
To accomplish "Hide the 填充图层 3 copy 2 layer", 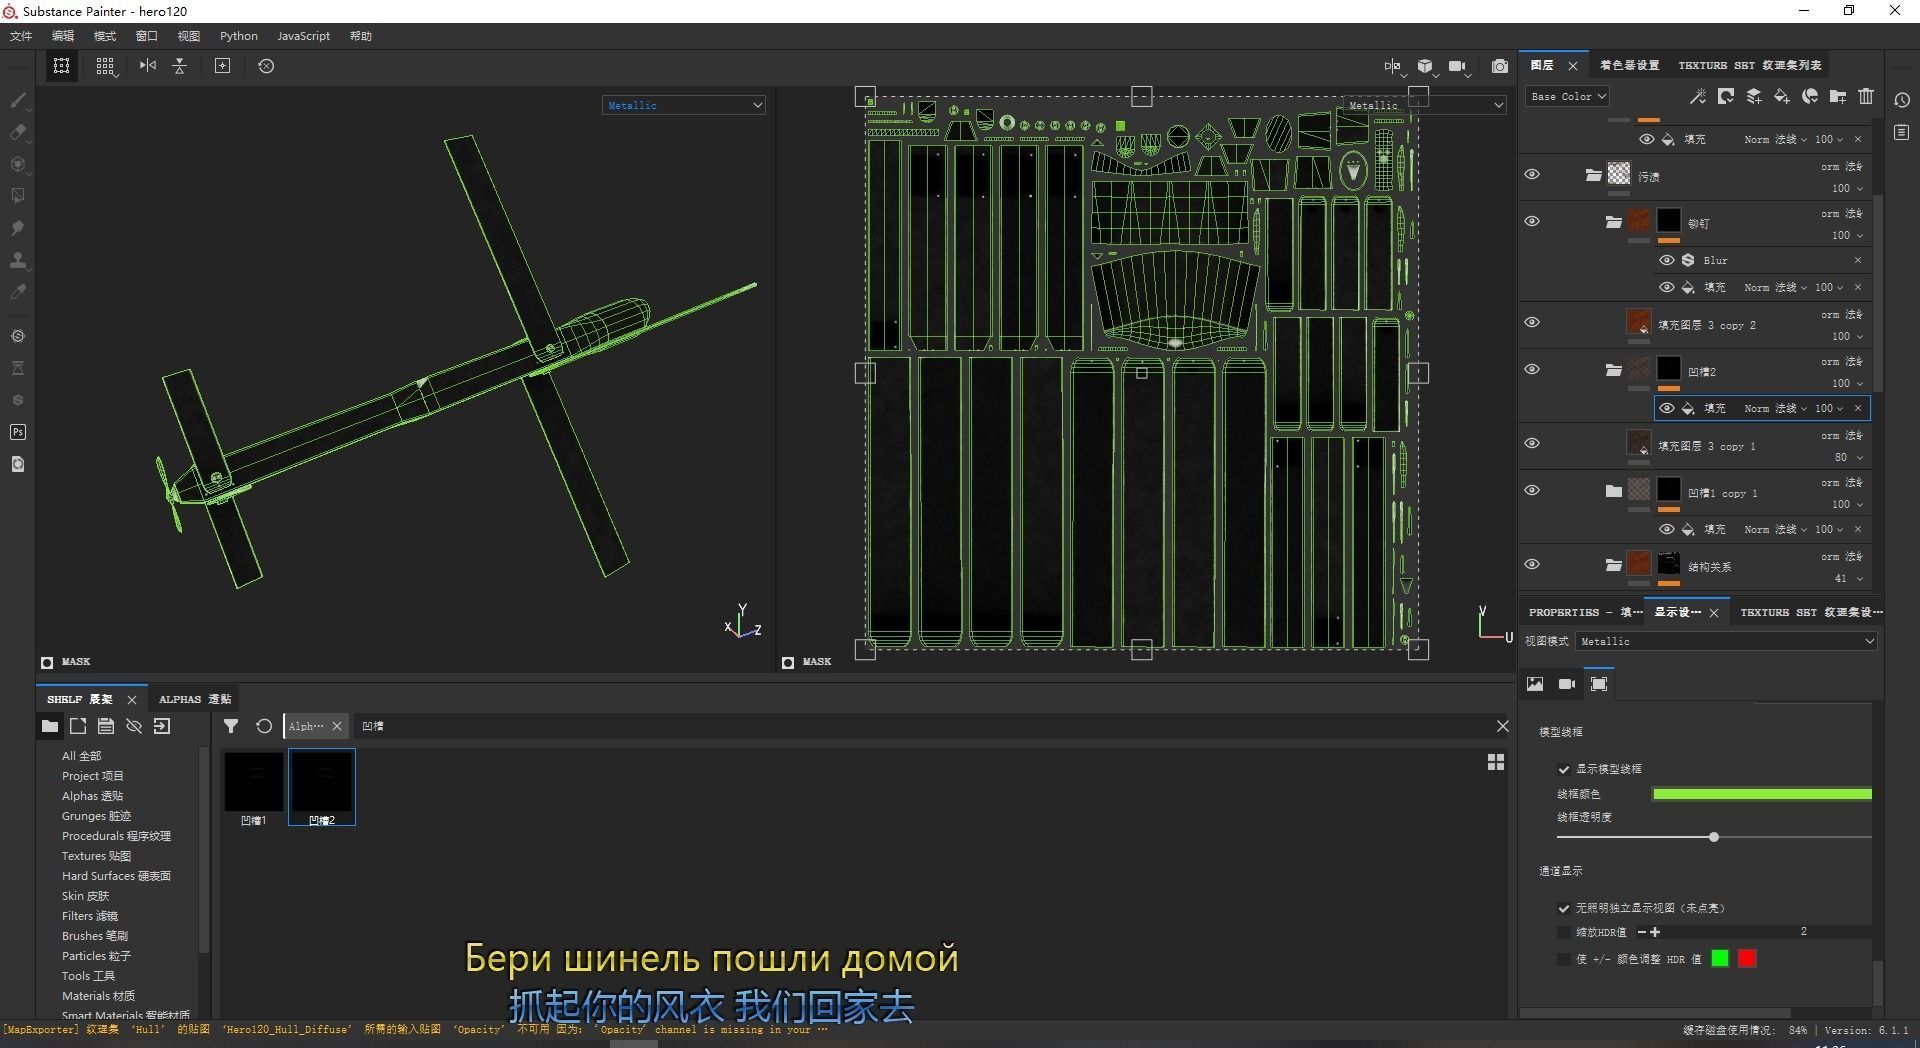I will pos(1532,323).
